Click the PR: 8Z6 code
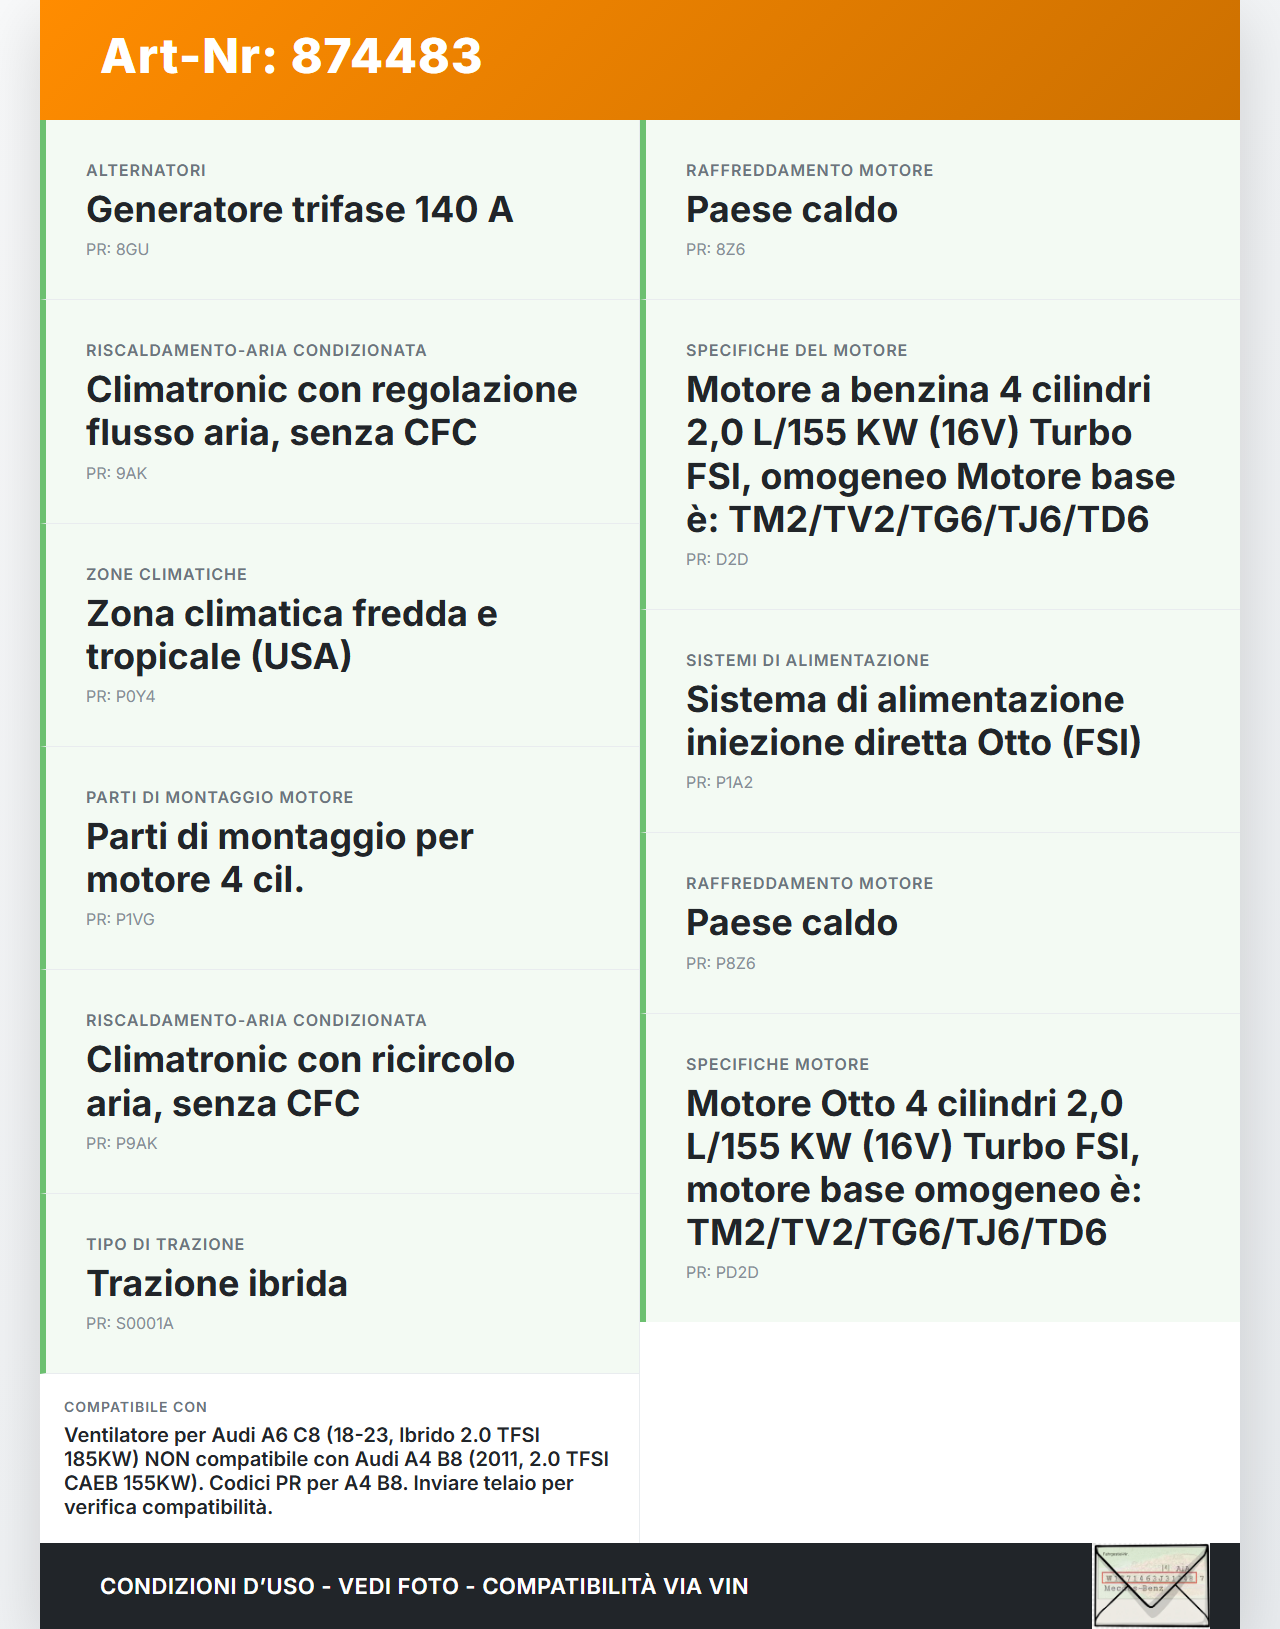1280x1629 pixels. 715,250
